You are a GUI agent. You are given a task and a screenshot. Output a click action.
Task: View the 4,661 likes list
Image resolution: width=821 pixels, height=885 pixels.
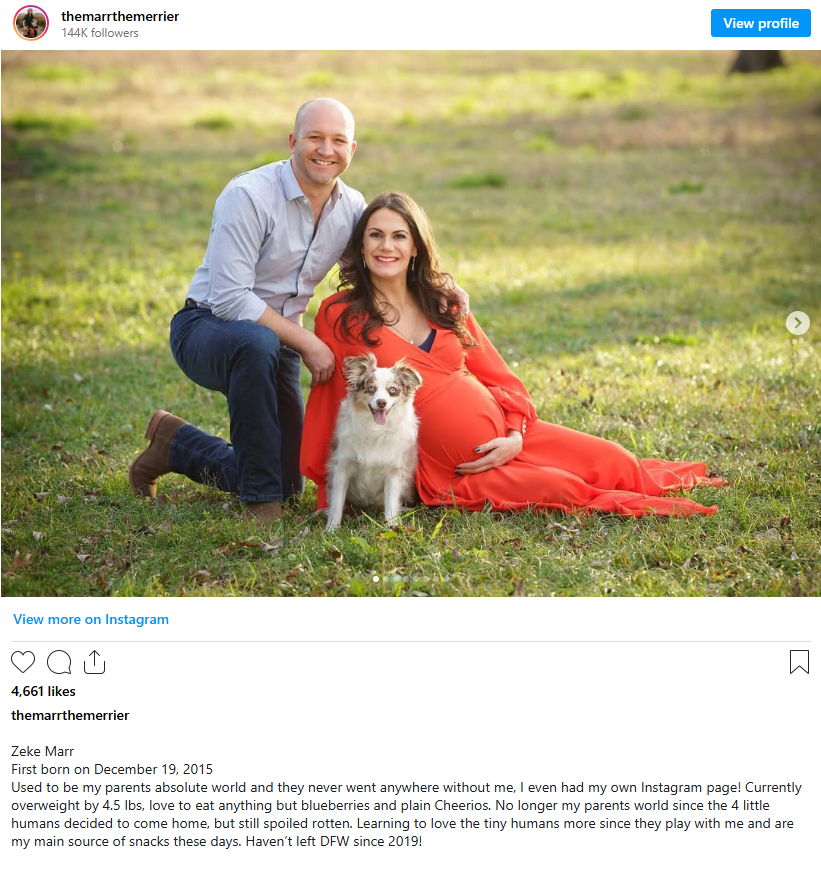(x=43, y=691)
